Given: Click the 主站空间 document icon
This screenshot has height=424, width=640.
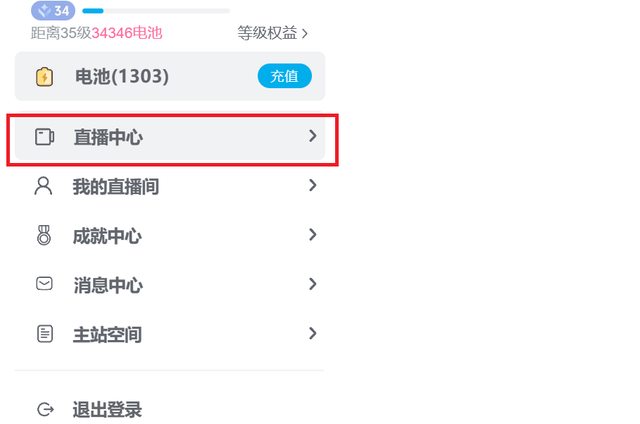Looking at the screenshot, I should click(44, 333).
